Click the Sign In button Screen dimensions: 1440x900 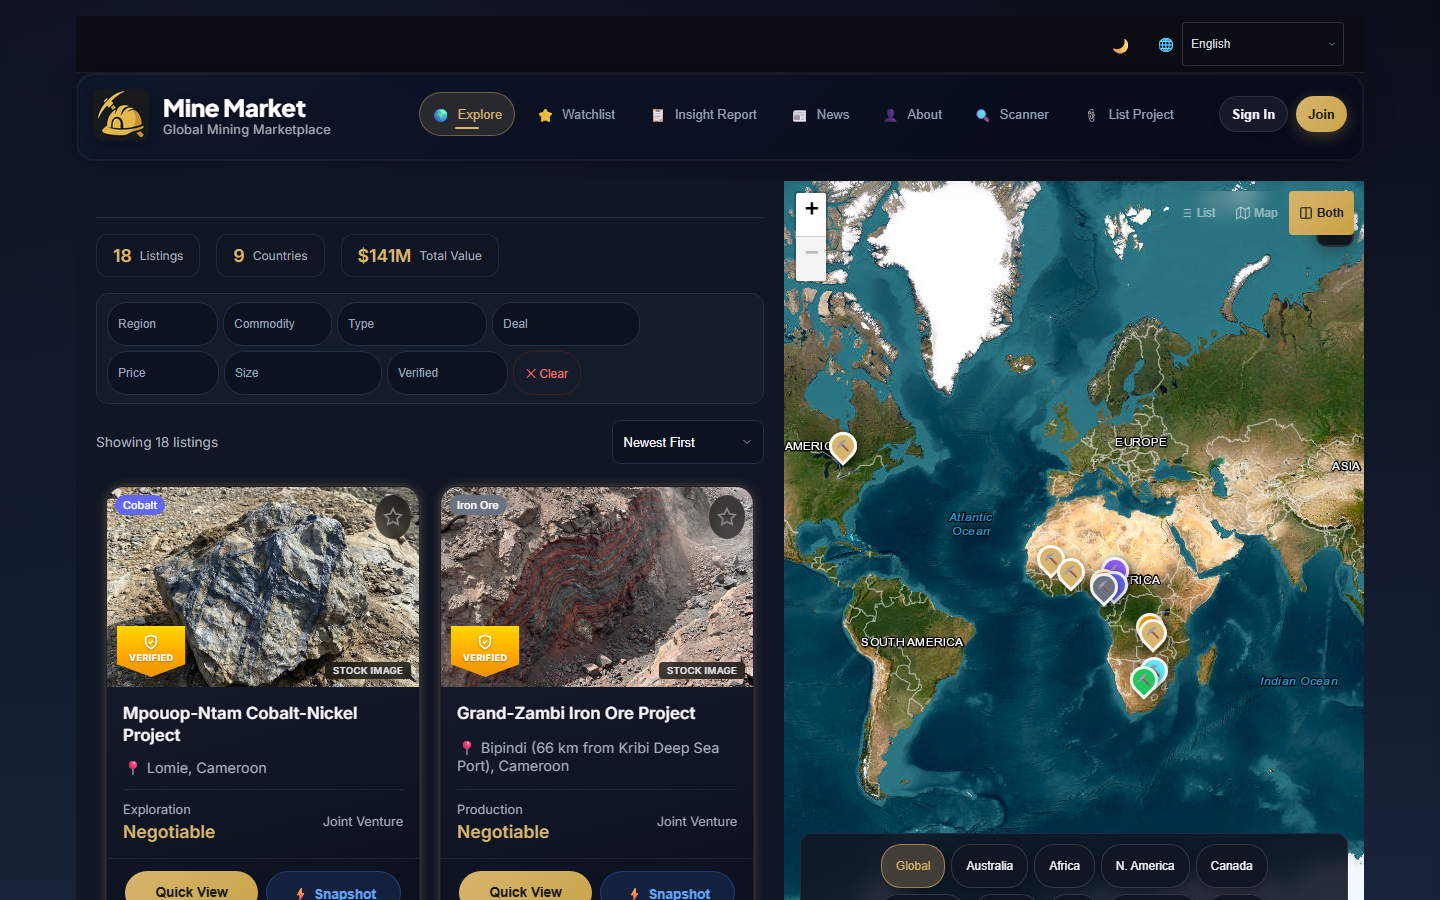pyautogui.click(x=1253, y=114)
